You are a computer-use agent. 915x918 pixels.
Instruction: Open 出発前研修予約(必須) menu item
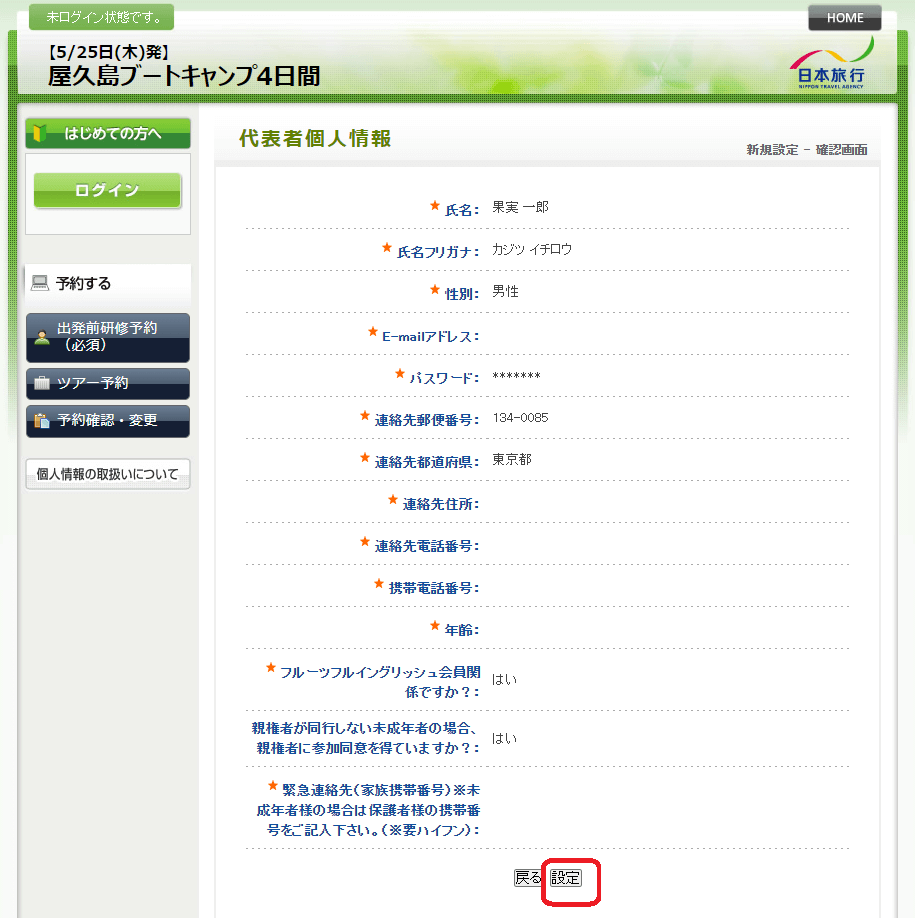[108, 337]
